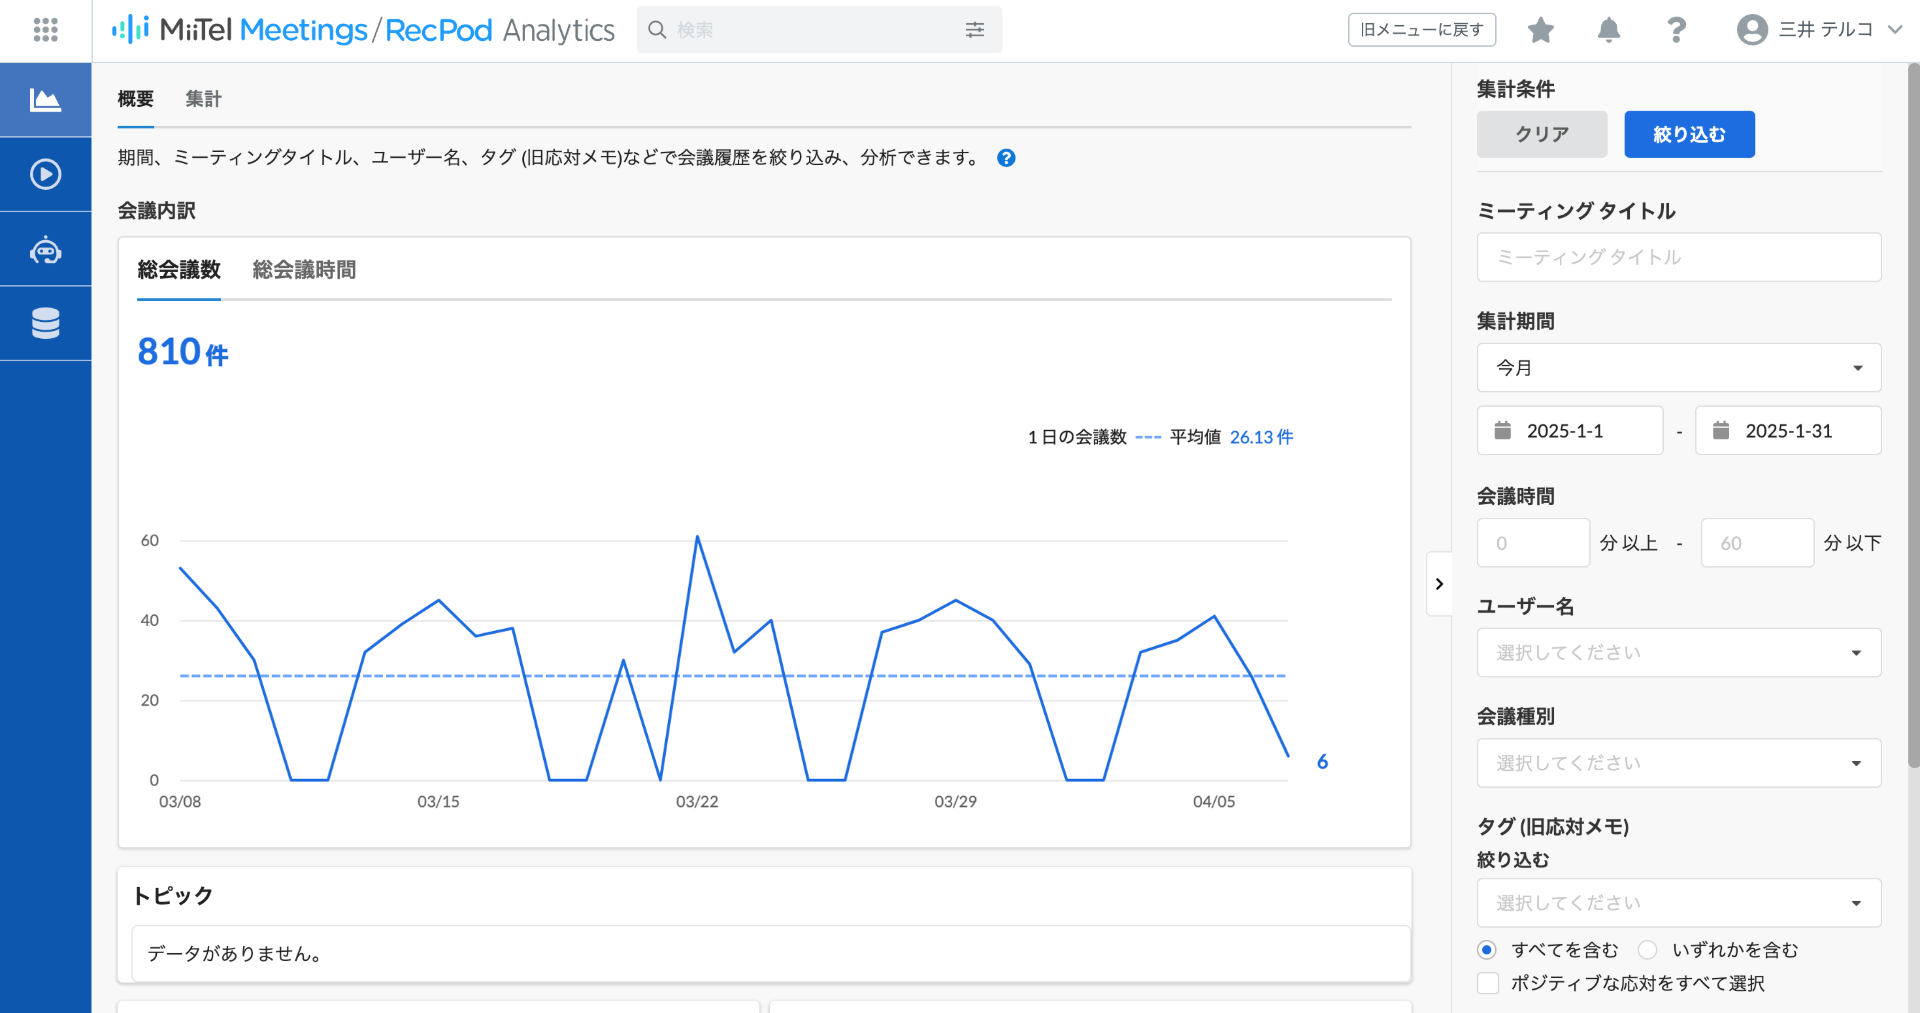Switch to the 集計 tab
1921x1013 pixels.
click(203, 99)
